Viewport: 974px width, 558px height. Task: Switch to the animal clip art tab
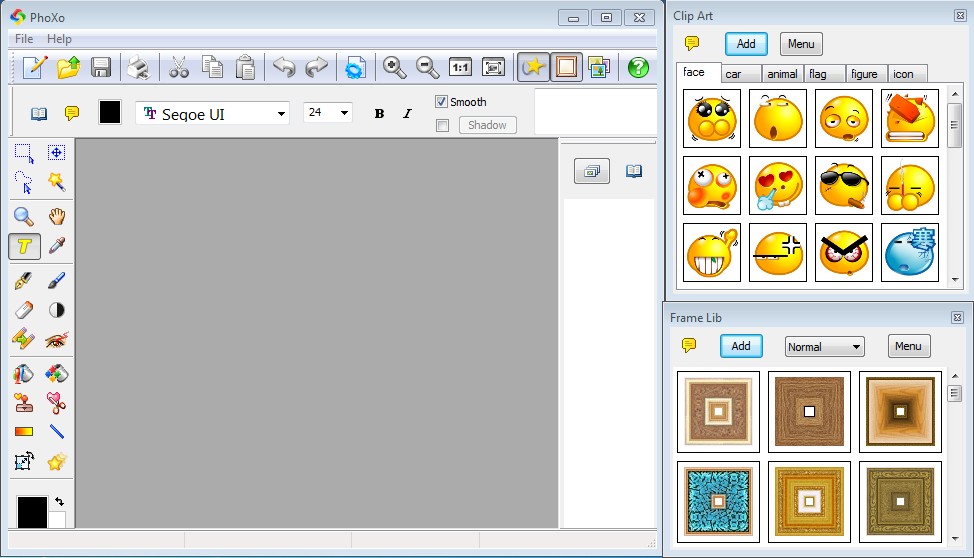782,74
